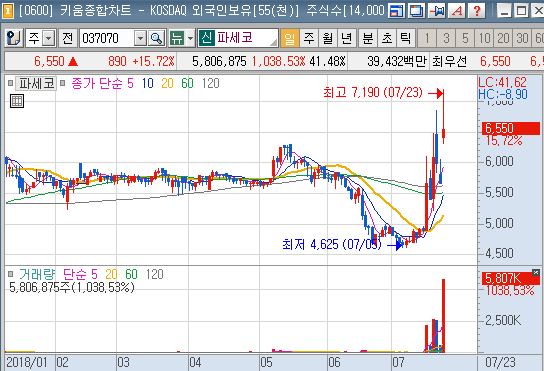The width and height of the screenshot is (544, 371).
Task: Click the 거래량 volume indicator label
Action: (37, 274)
